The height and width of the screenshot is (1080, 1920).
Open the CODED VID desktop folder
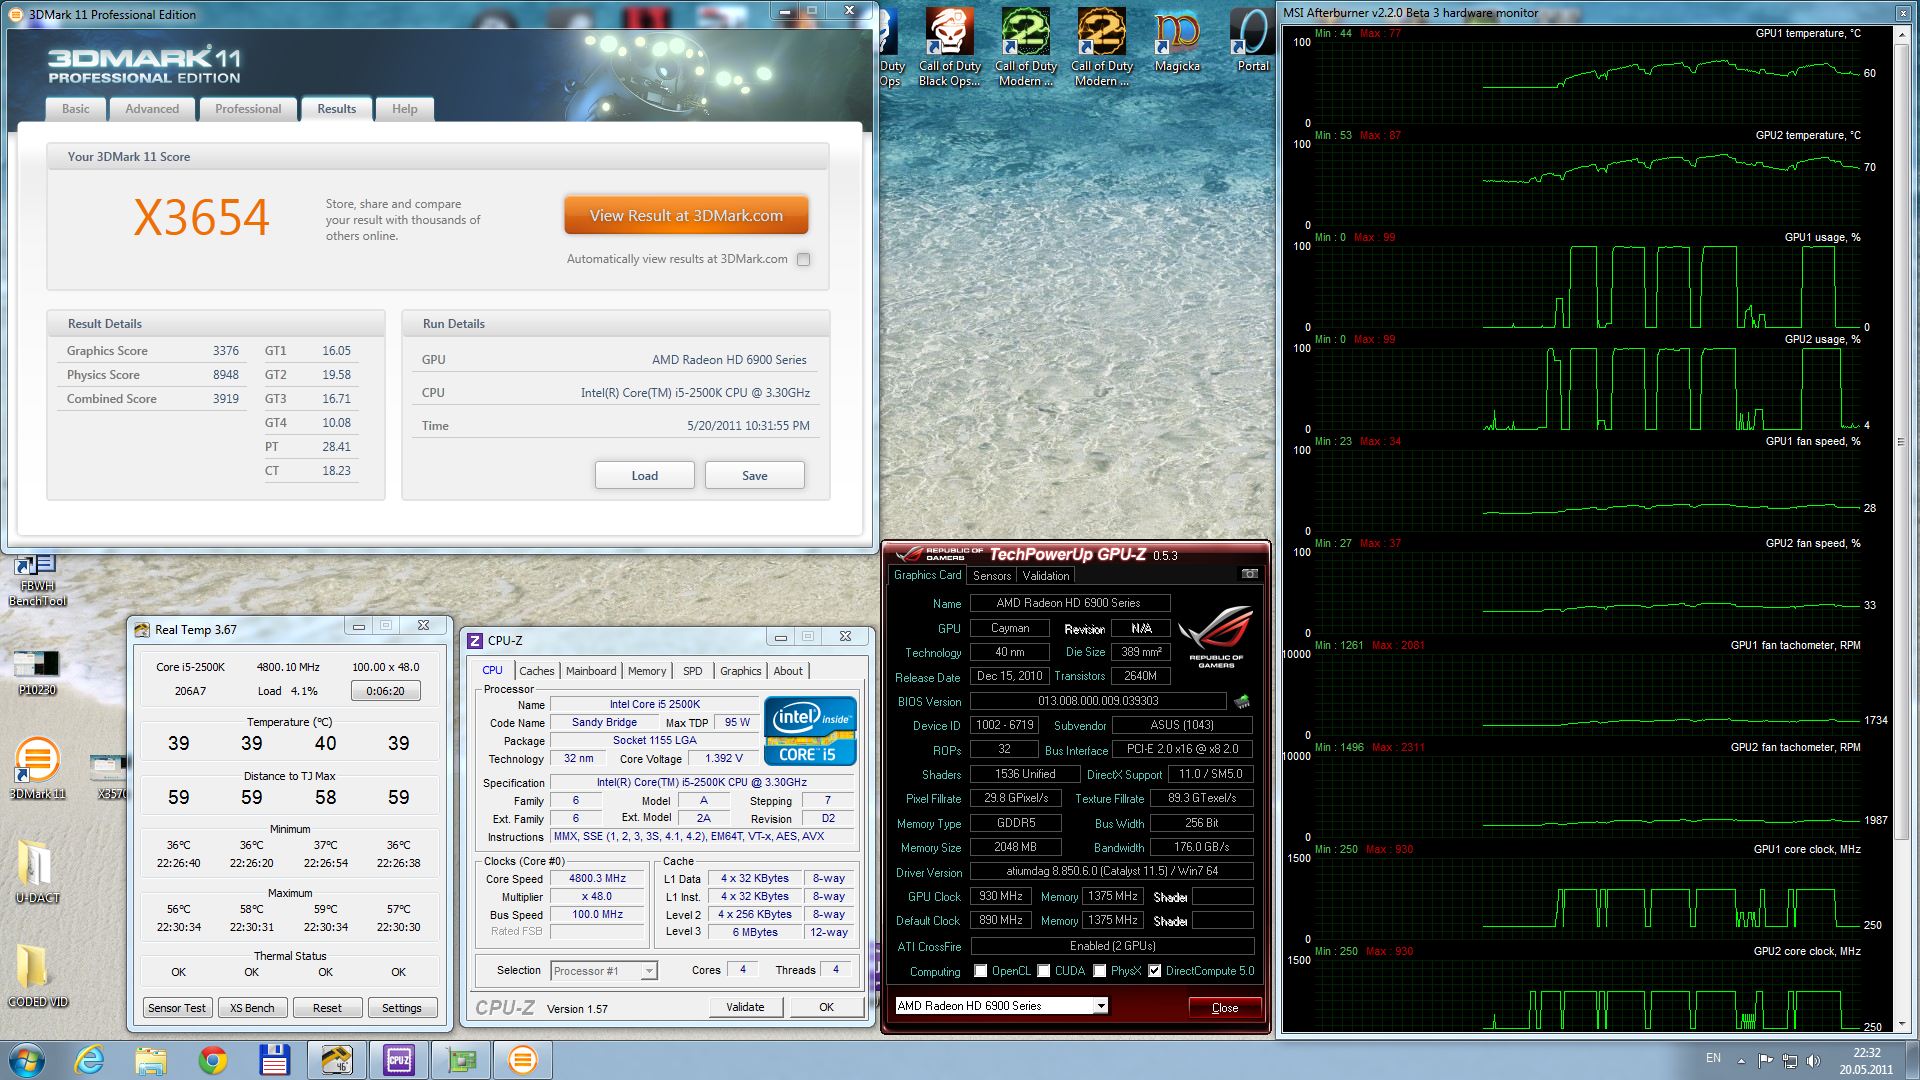point(37,975)
